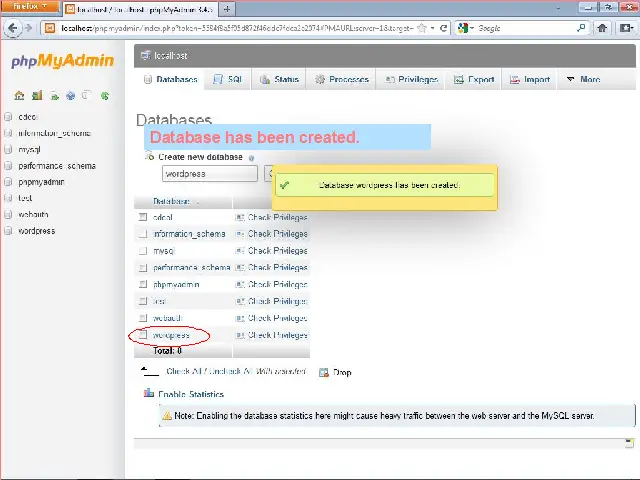Click the search magnifier icon in search box
Image resolution: width=640 pixels, height=480 pixels.
(x=581, y=28)
